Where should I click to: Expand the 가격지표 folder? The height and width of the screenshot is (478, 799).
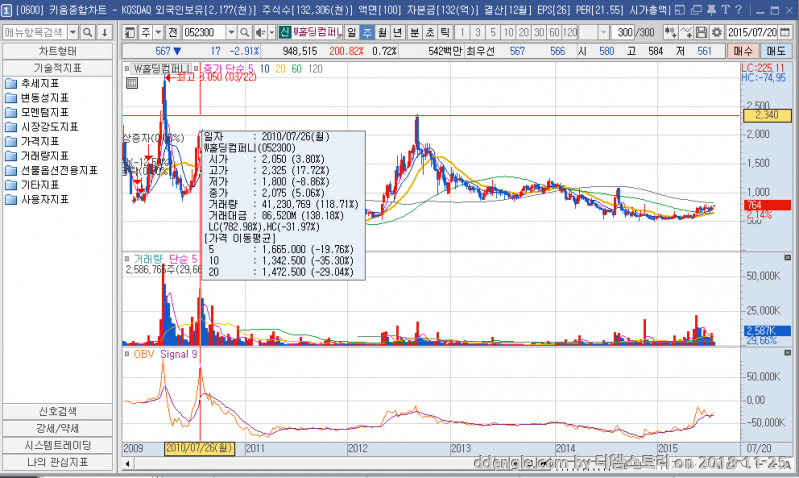pos(33,141)
